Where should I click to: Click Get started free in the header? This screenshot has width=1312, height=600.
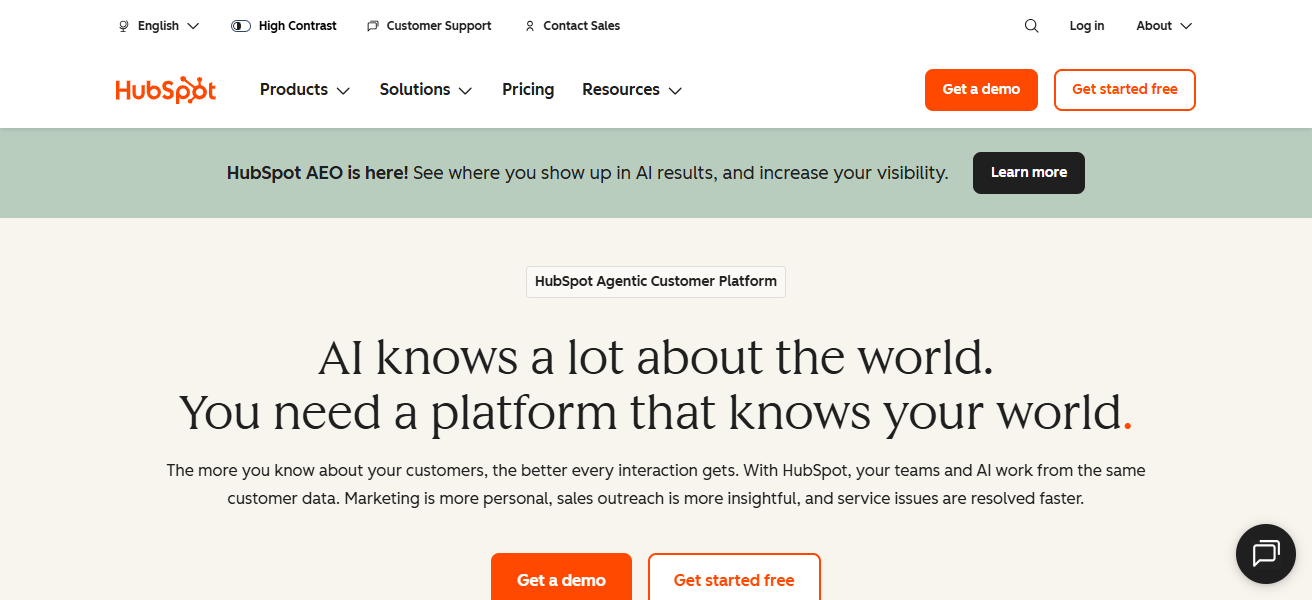point(1124,89)
